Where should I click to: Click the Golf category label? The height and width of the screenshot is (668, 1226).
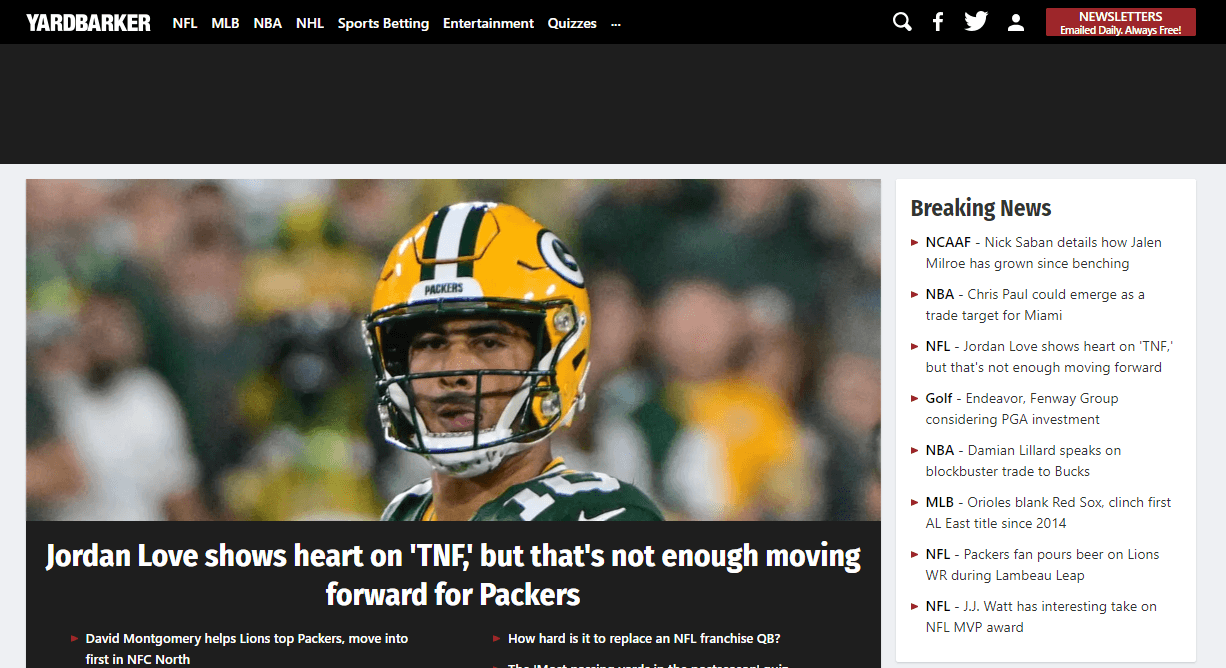[x=939, y=398]
